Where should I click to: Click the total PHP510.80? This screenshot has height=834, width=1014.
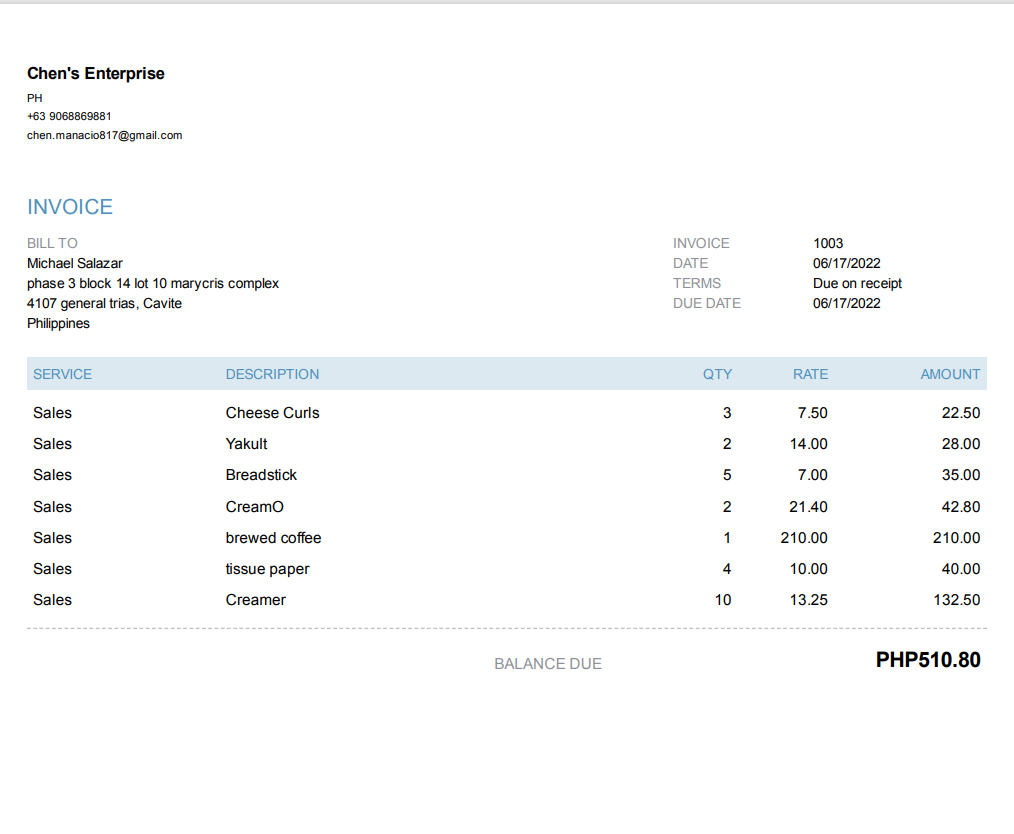tap(928, 660)
